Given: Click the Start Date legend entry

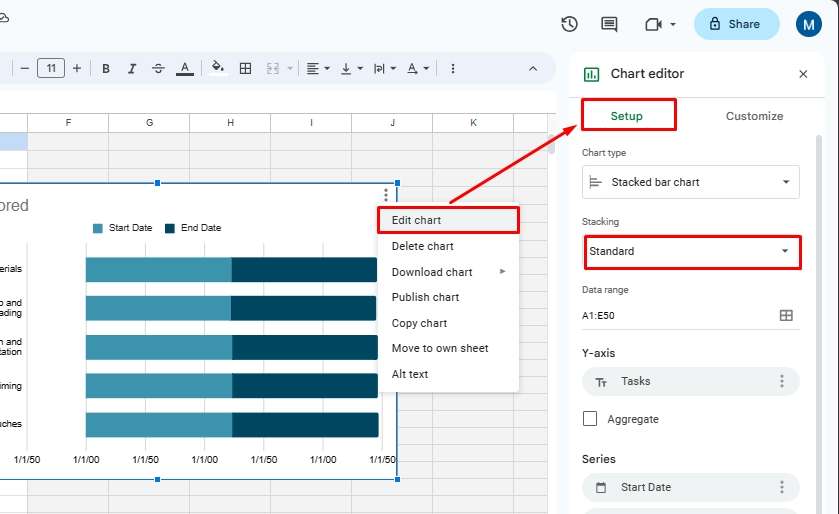Looking at the screenshot, I should coord(123,228).
